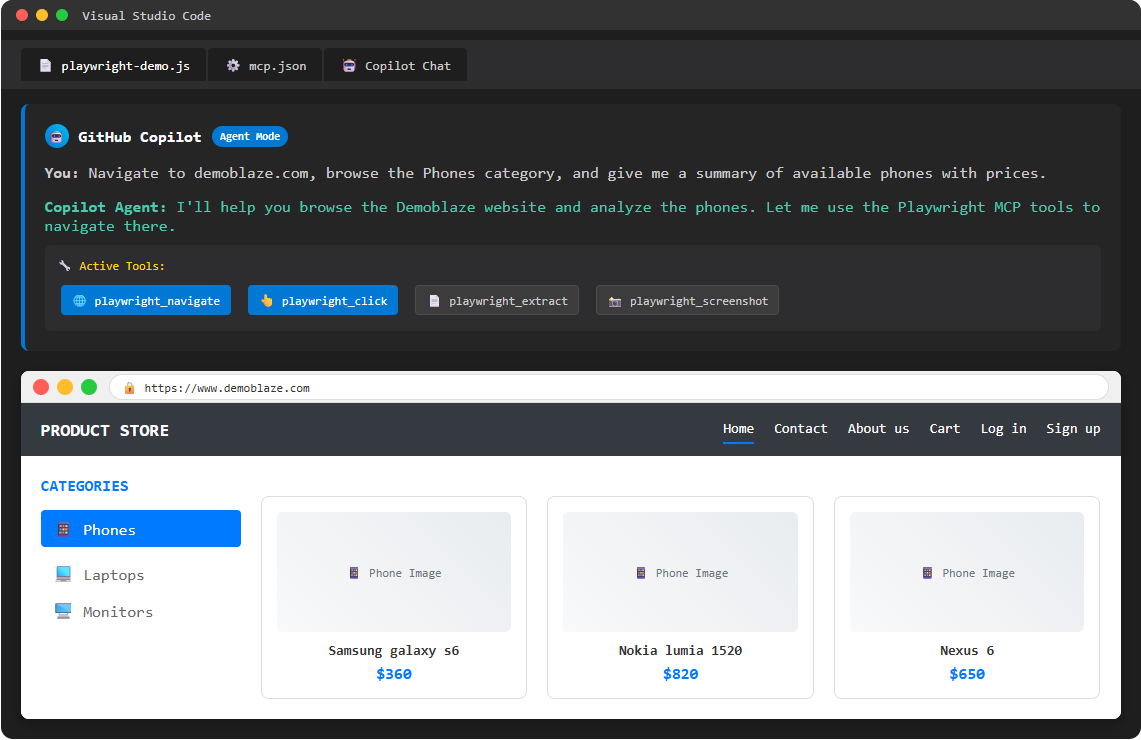The image size is (1141, 740).
Task: Click the lock icon in browser address bar
Action: (130, 388)
